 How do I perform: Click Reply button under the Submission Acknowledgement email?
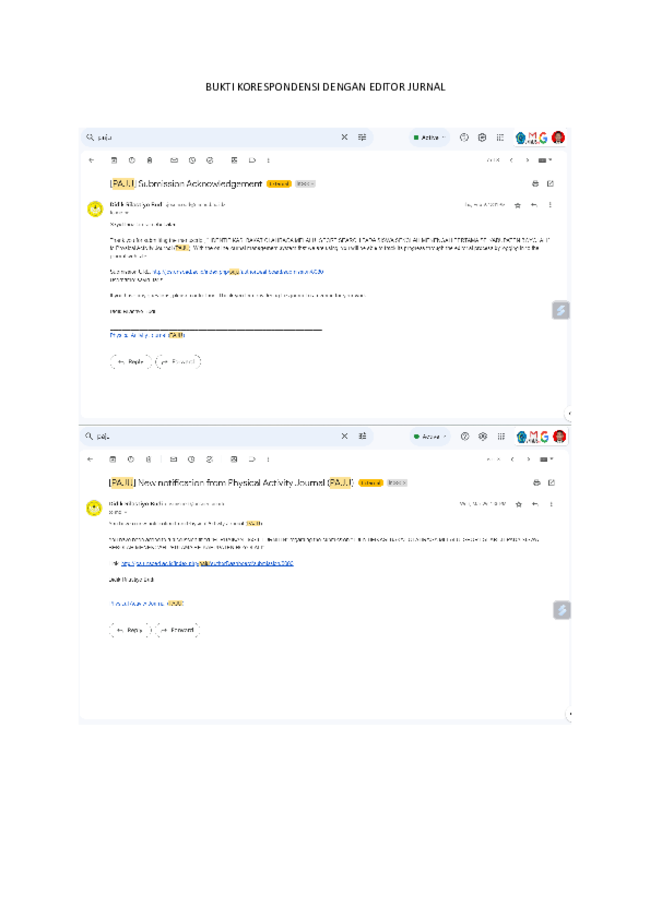point(131,362)
